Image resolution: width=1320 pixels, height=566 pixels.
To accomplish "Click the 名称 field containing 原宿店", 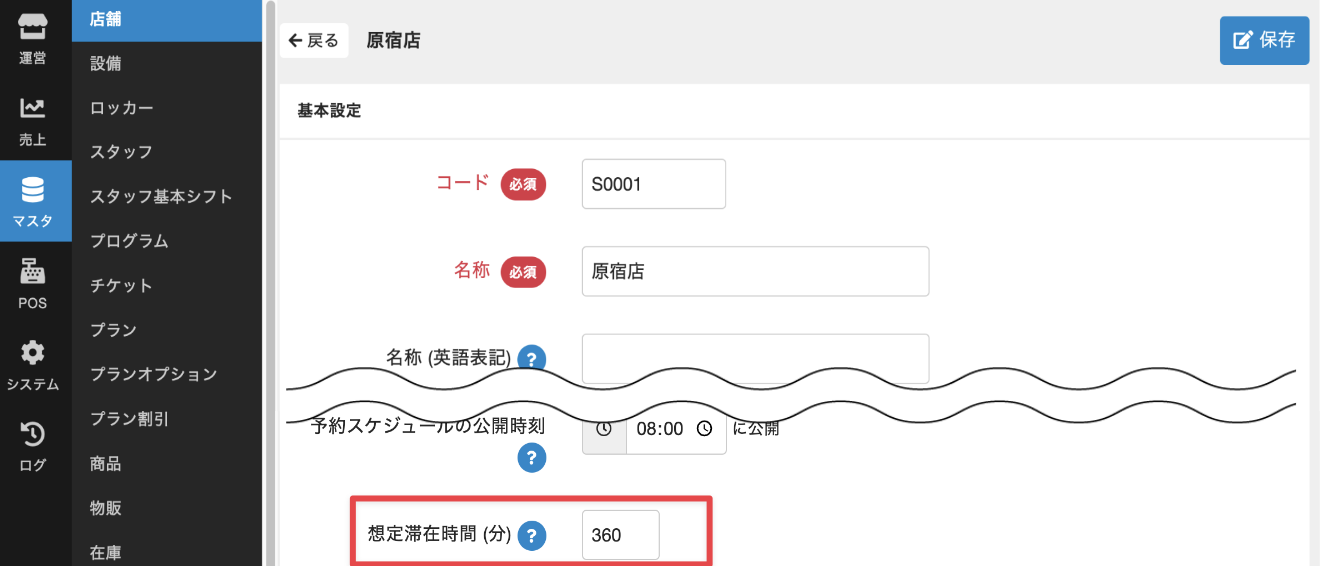I will coord(755,271).
